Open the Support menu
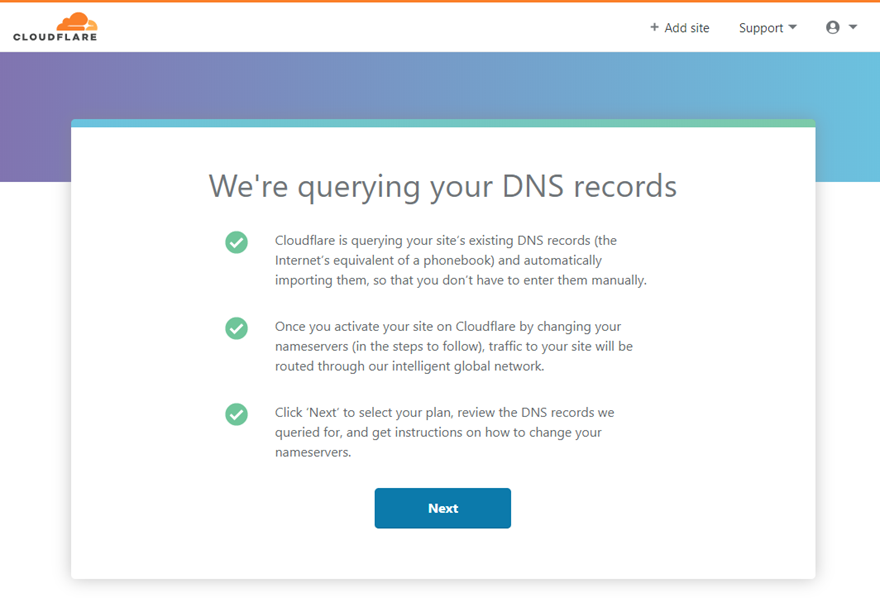 coord(761,28)
